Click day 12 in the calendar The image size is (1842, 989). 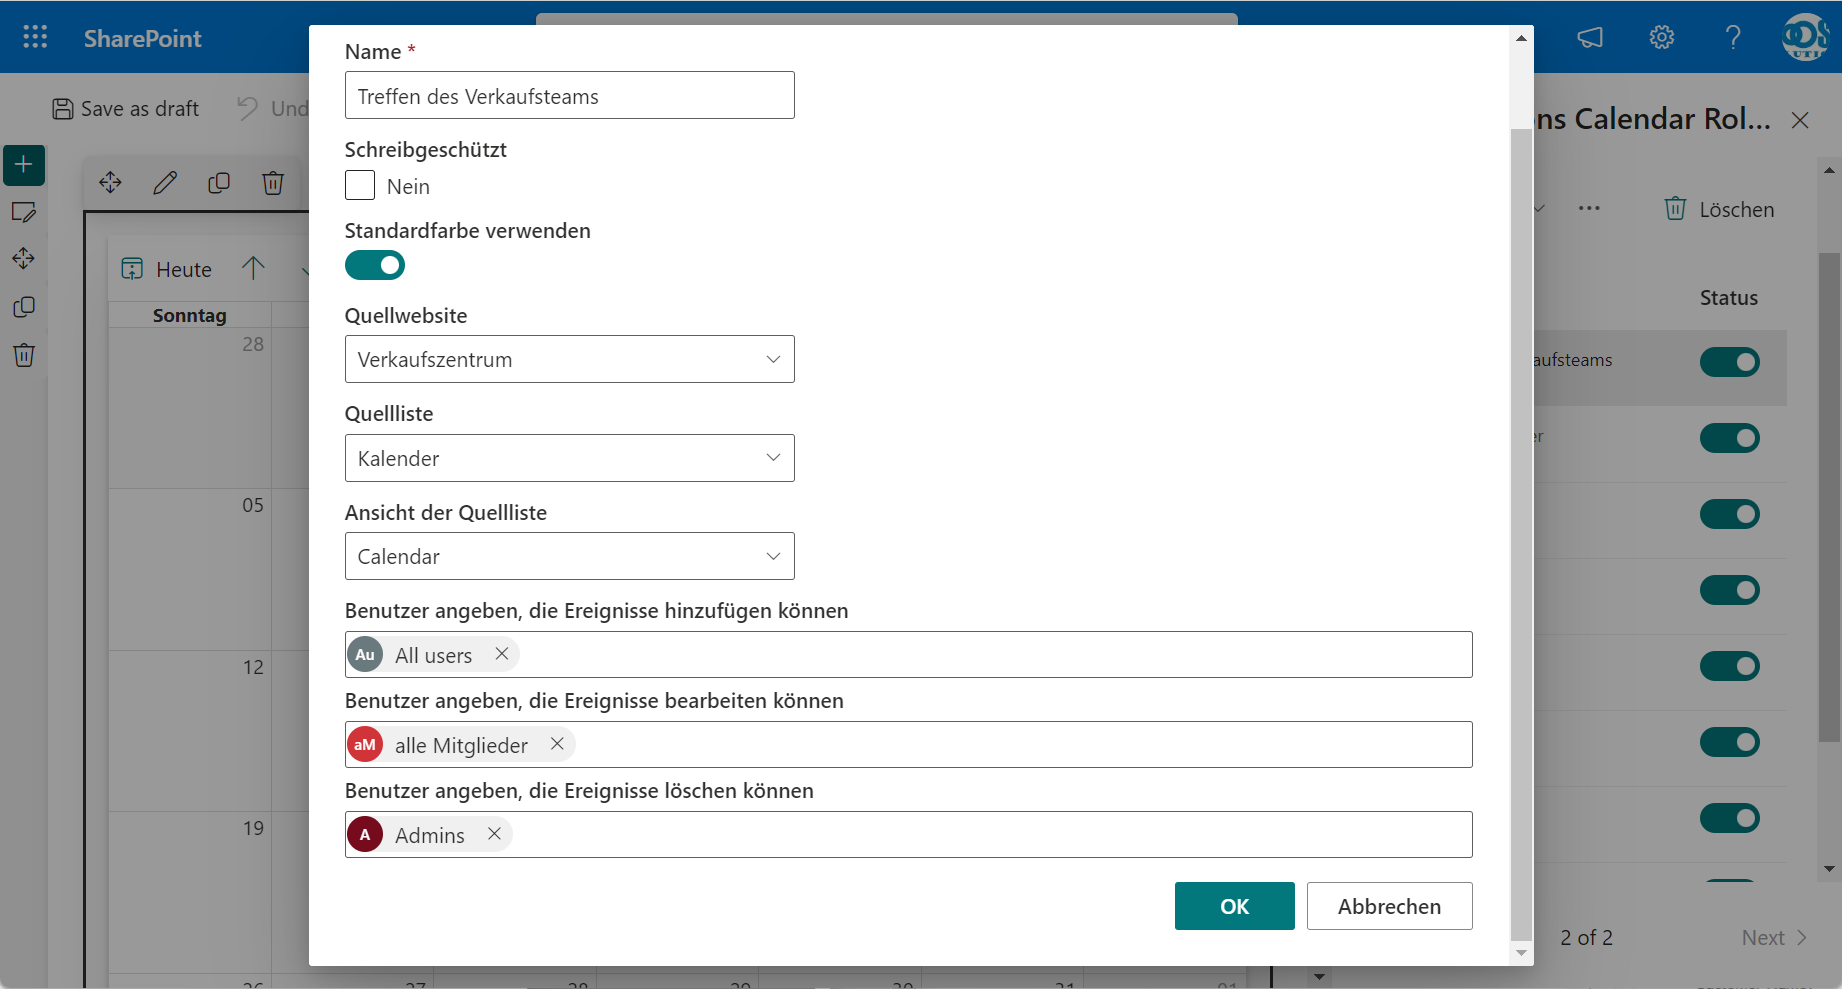pyautogui.click(x=253, y=667)
